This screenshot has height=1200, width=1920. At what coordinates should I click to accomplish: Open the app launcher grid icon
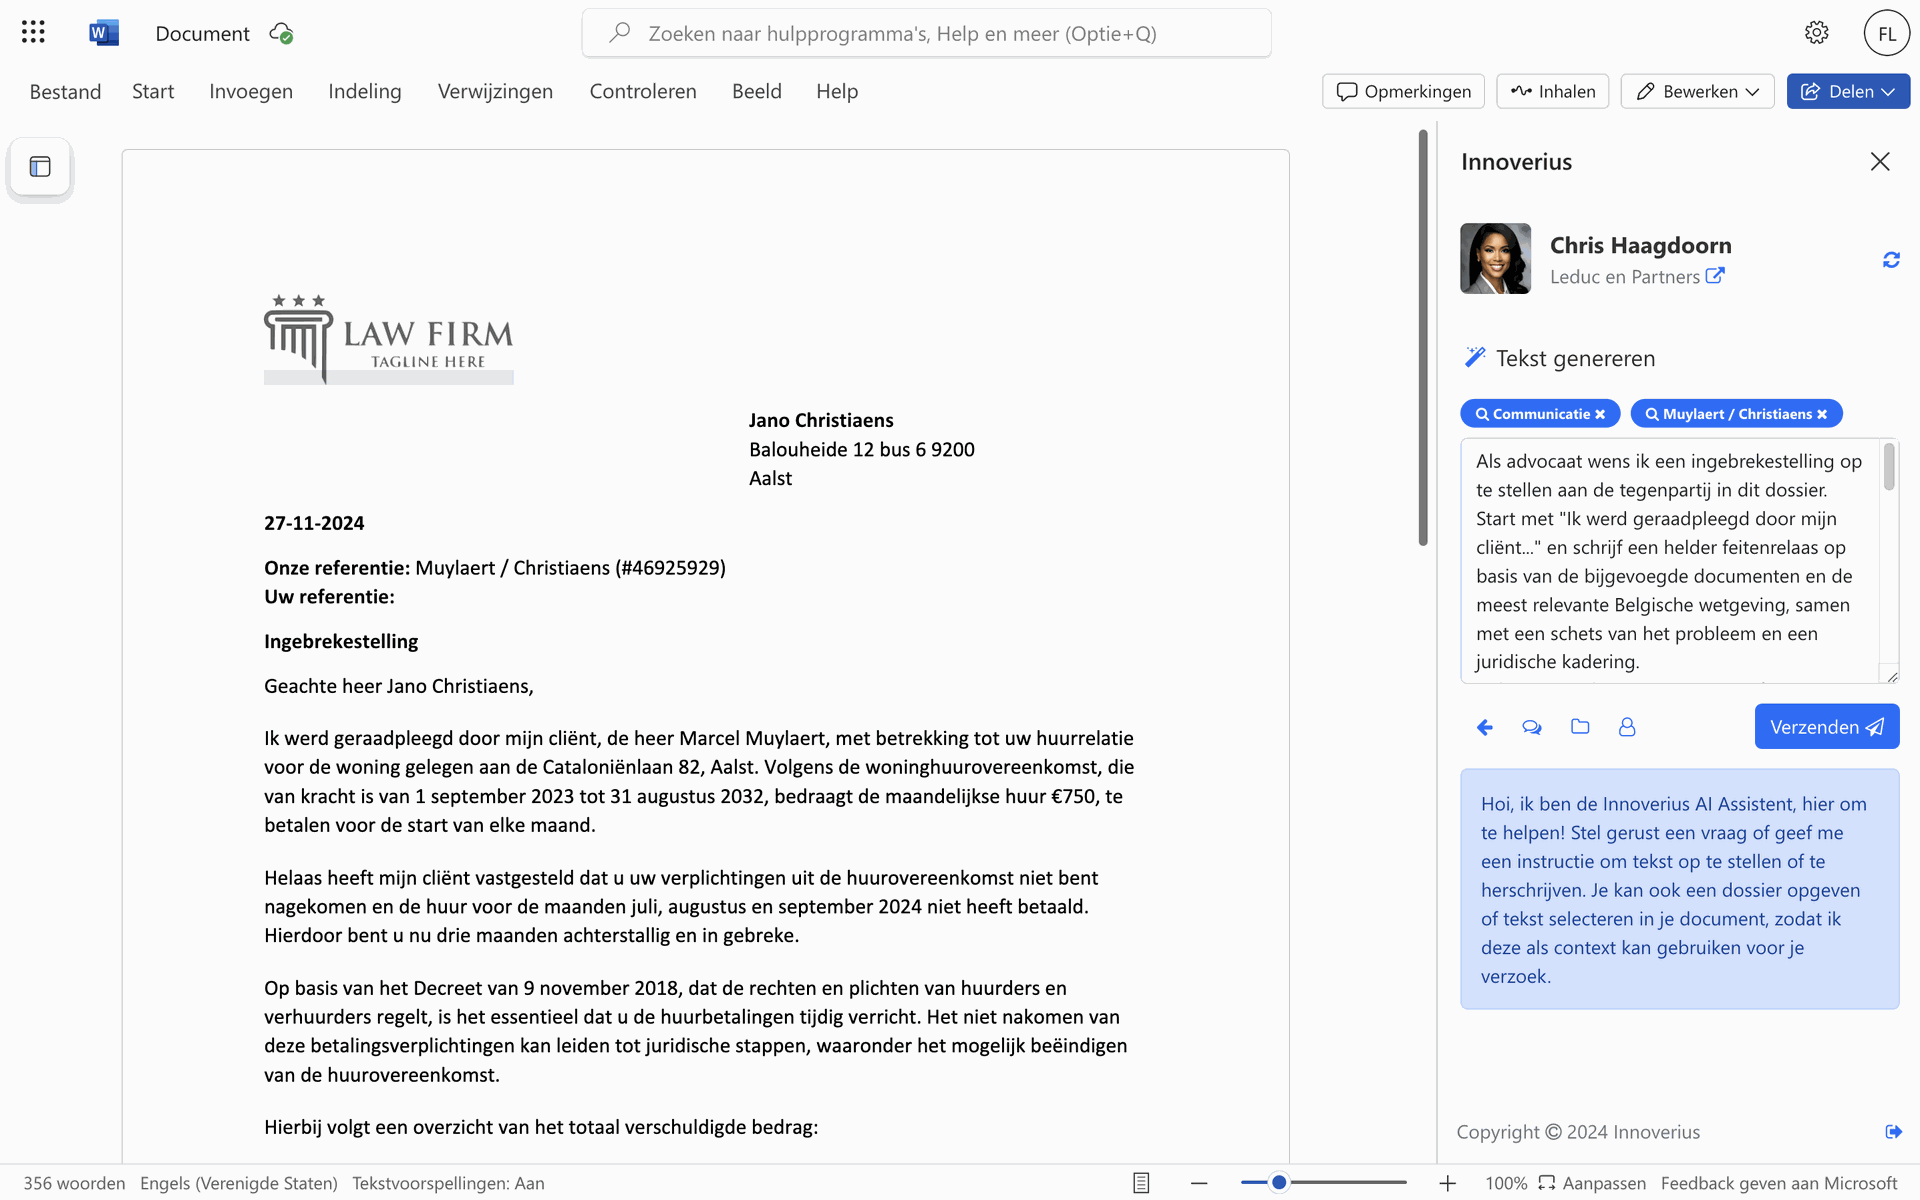(33, 33)
